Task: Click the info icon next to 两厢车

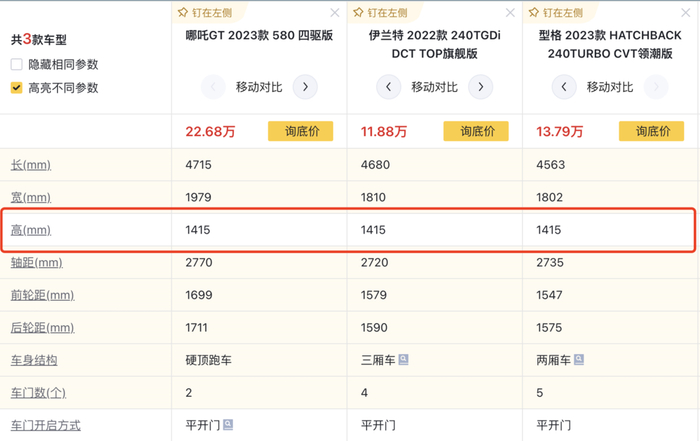Action: pyautogui.click(x=579, y=360)
